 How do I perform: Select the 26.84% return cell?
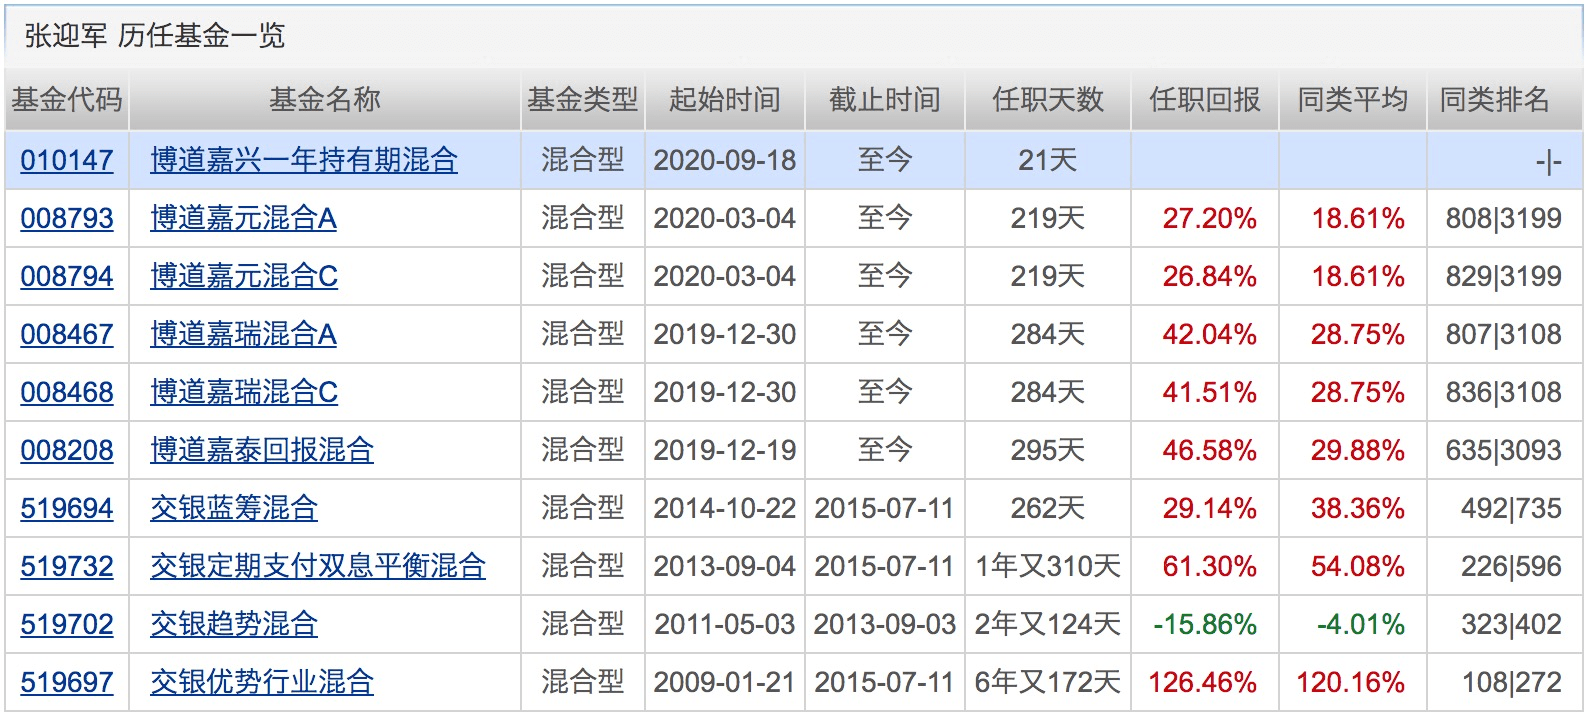pyautogui.click(x=1205, y=276)
